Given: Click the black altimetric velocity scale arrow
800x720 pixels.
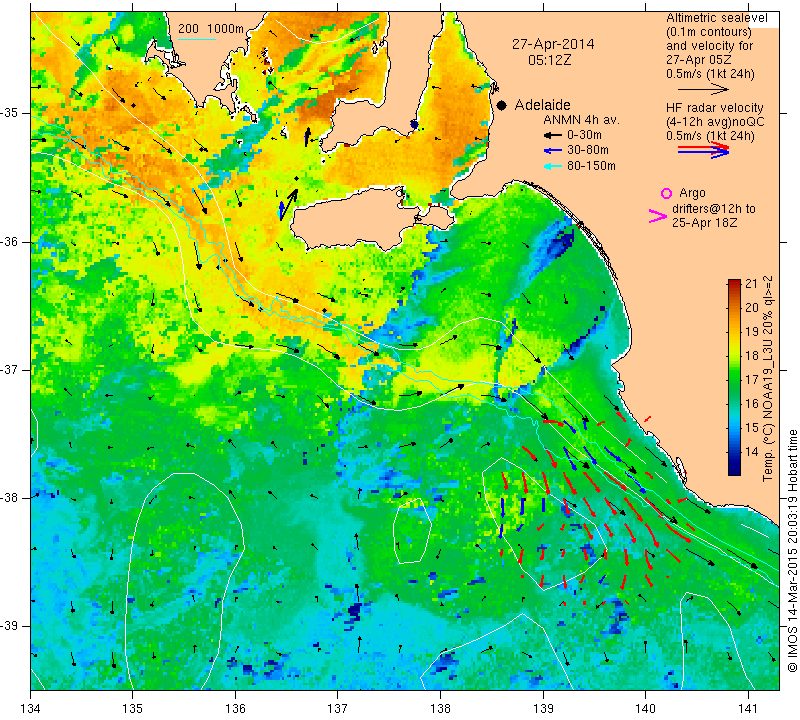Looking at the screenshot, I should tap(703, 89).
